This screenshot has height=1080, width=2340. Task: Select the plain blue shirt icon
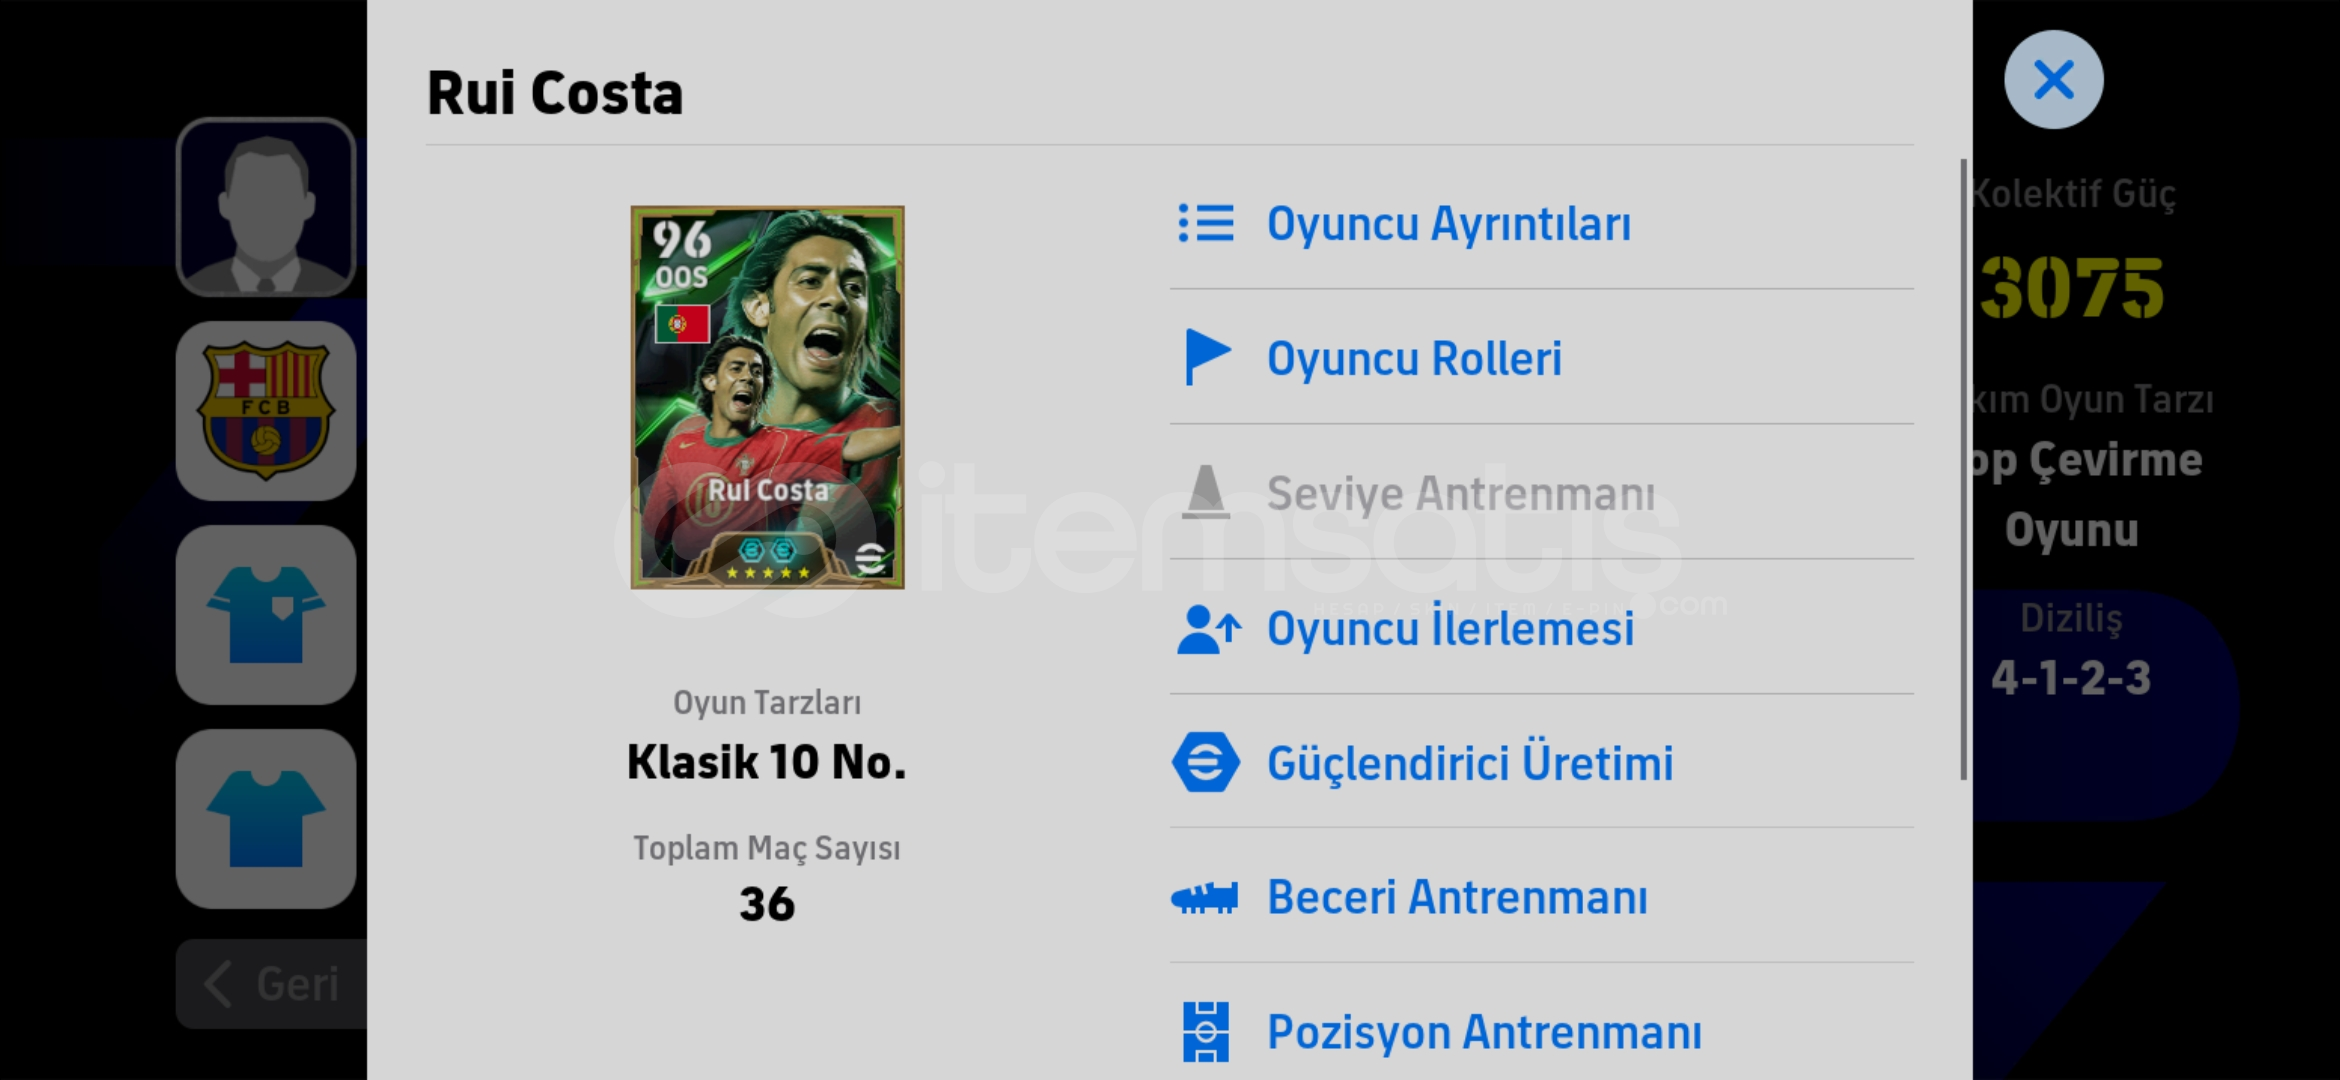(x=266, y=819)
